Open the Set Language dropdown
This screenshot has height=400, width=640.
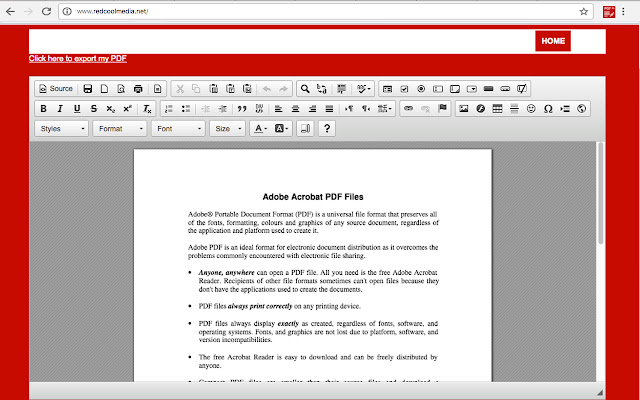click(385, 109)
